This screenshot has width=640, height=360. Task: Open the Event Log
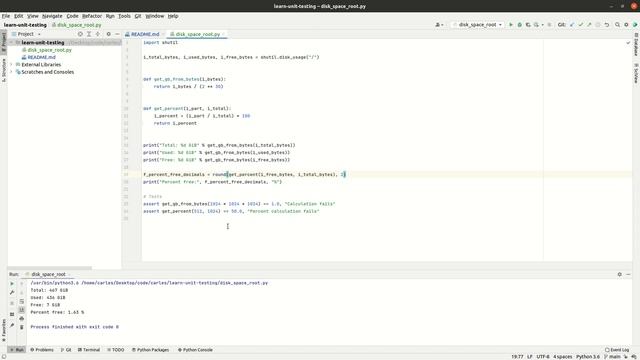(617, 350)
